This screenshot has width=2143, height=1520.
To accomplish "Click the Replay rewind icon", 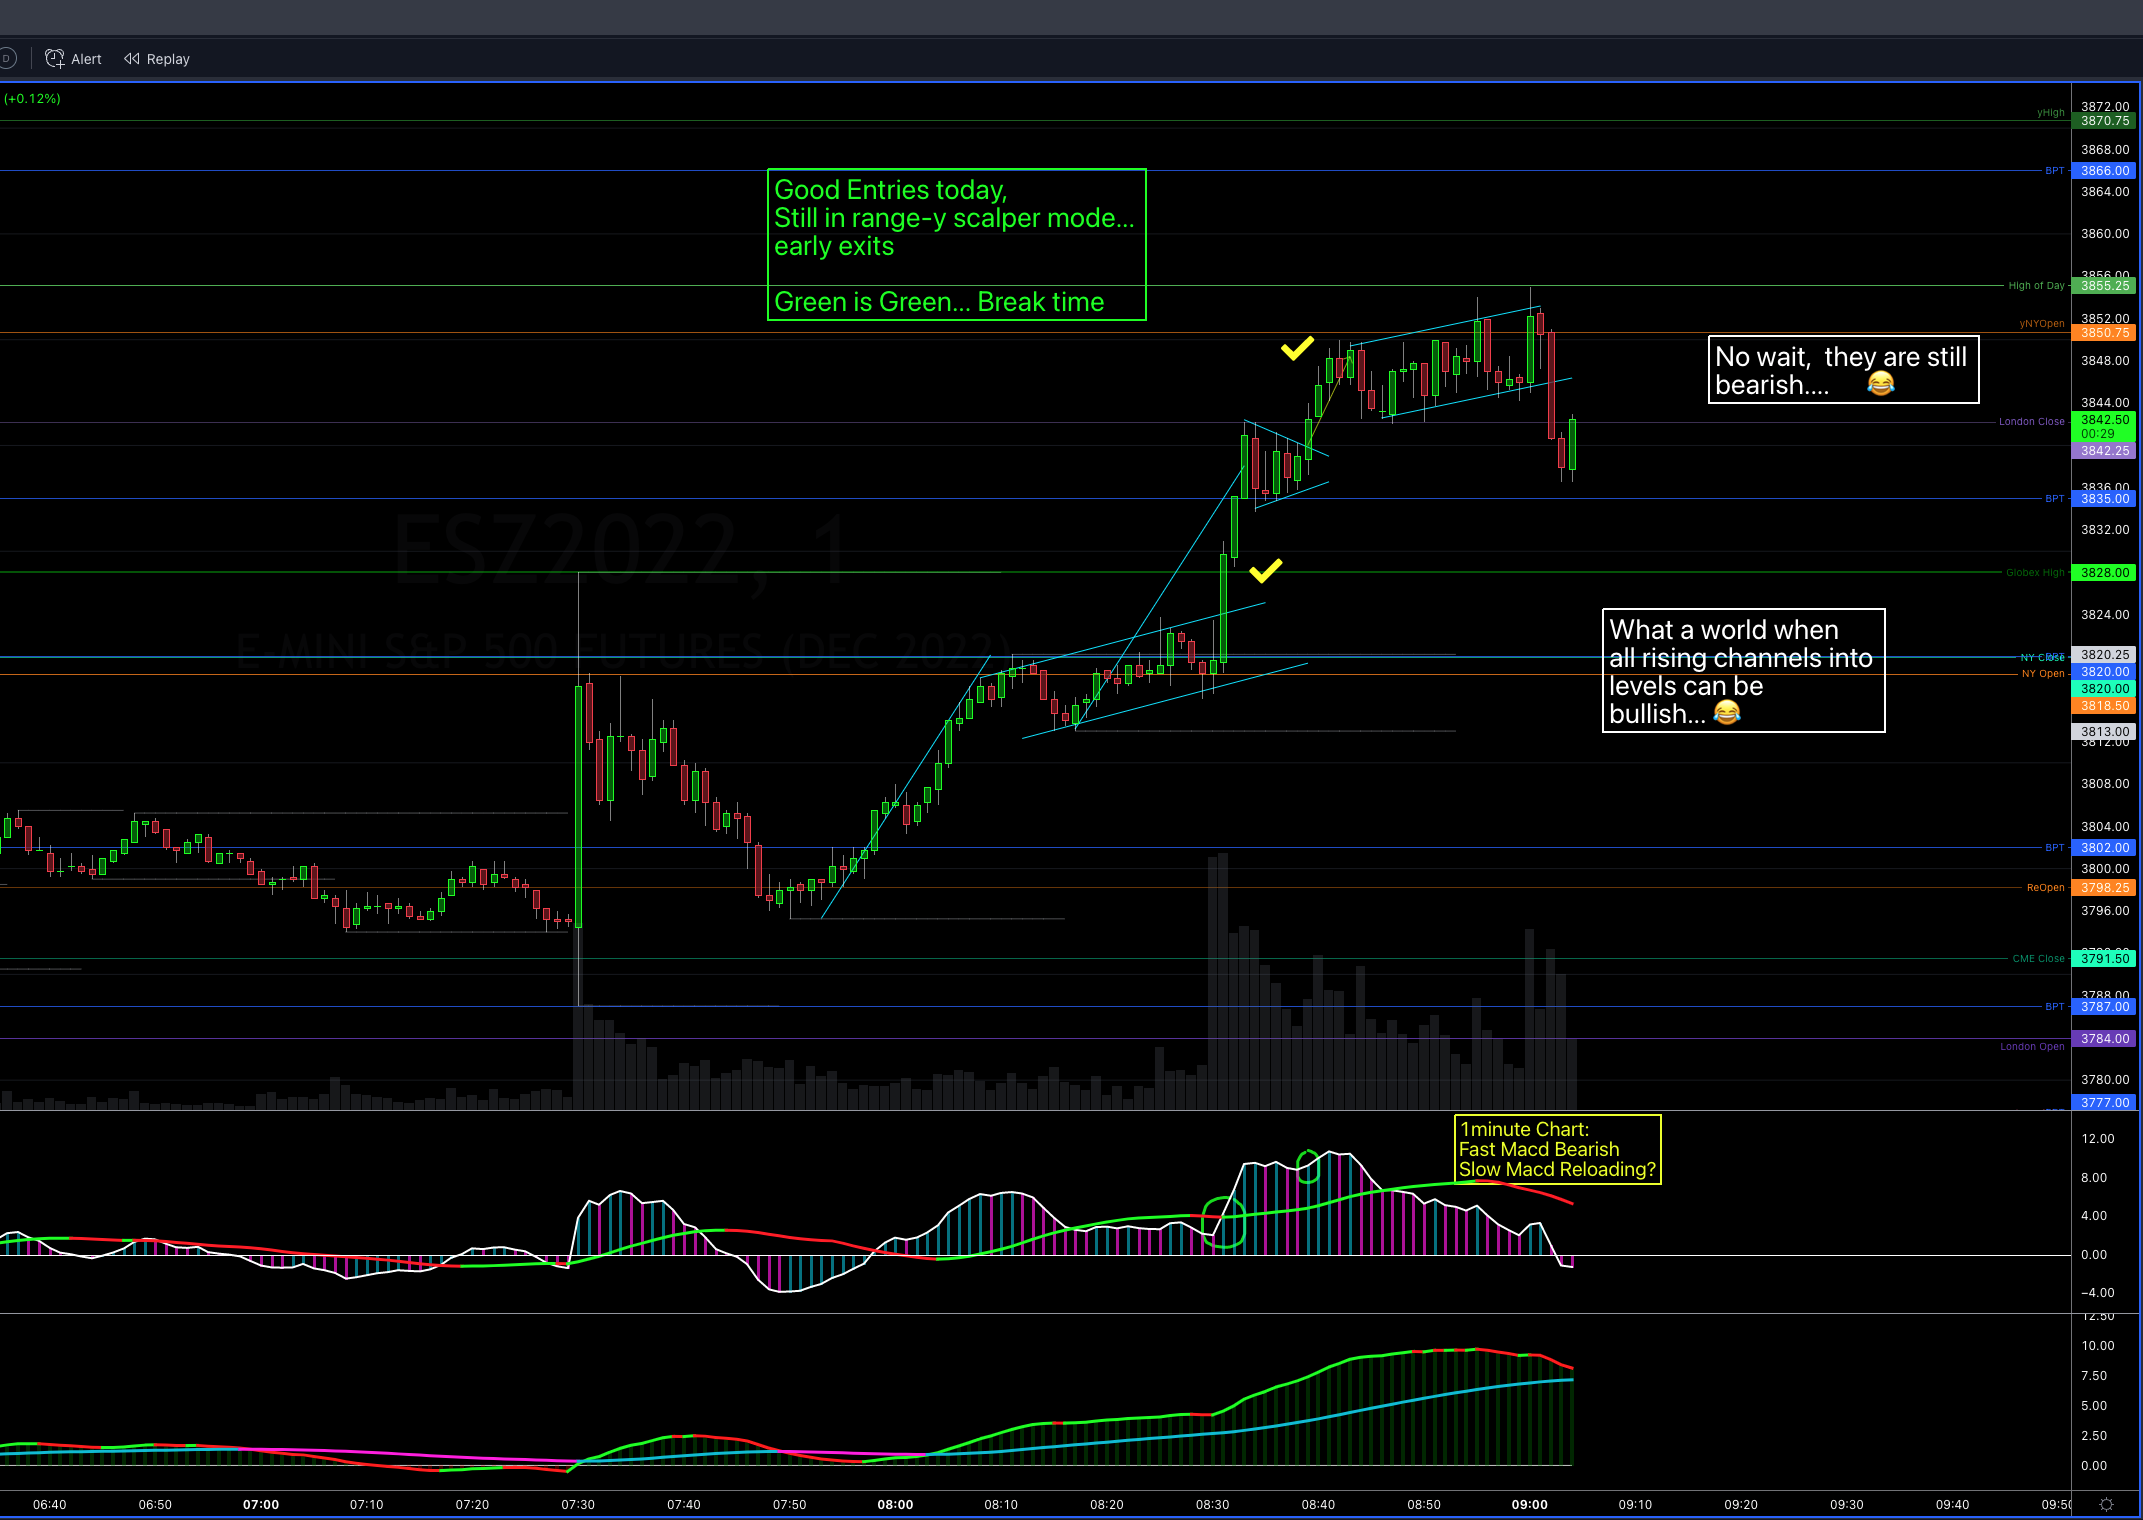I will [131, 59].
